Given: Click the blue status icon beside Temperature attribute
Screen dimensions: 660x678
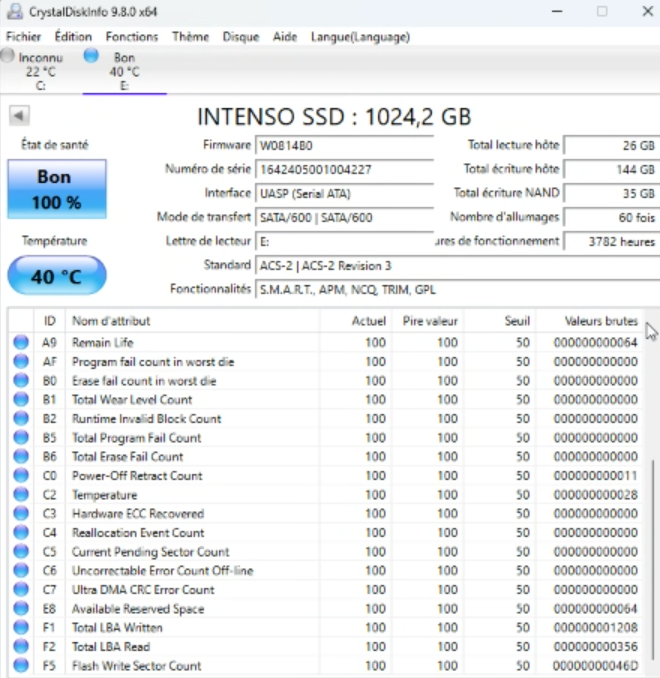Looking at the screenshot, I should 21,495.
